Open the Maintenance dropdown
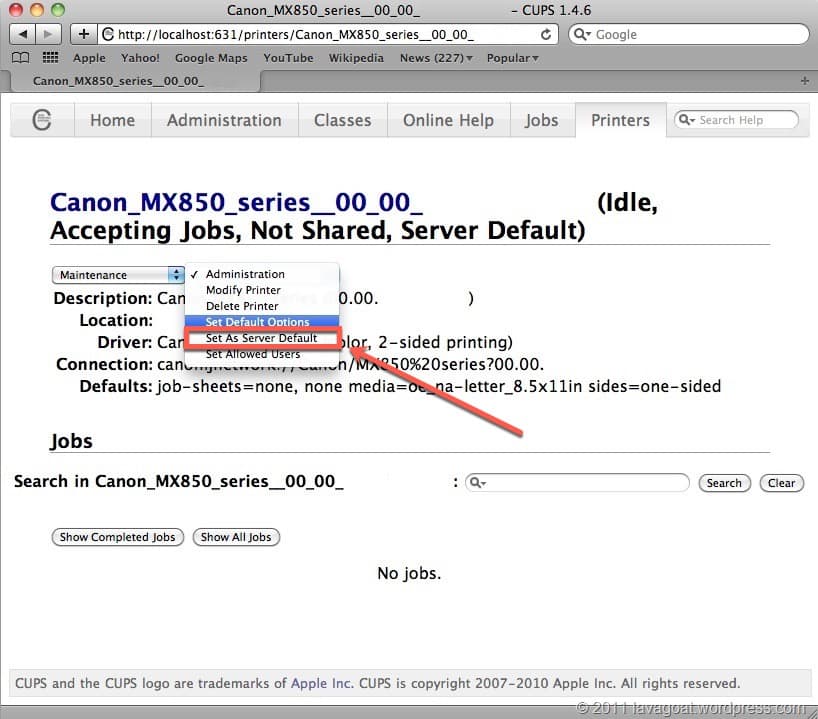 (118, 275)
